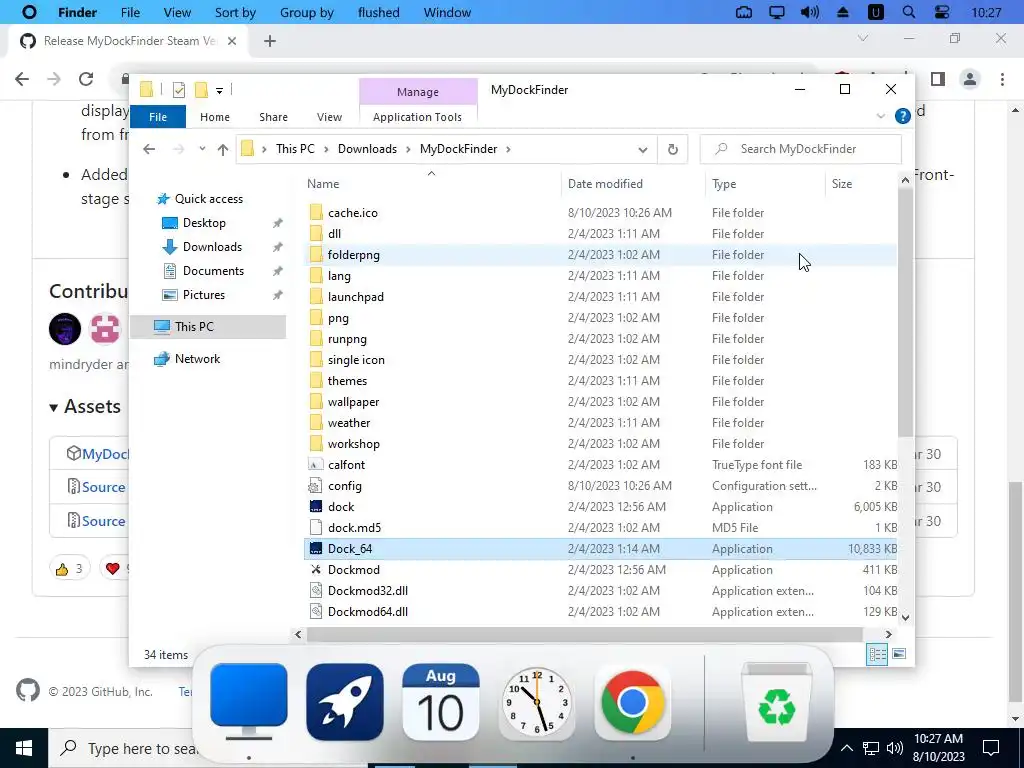Open the File tab in Explorer
The height and width of the screenshot is (768, 1024).
click(x=158, y=117)
